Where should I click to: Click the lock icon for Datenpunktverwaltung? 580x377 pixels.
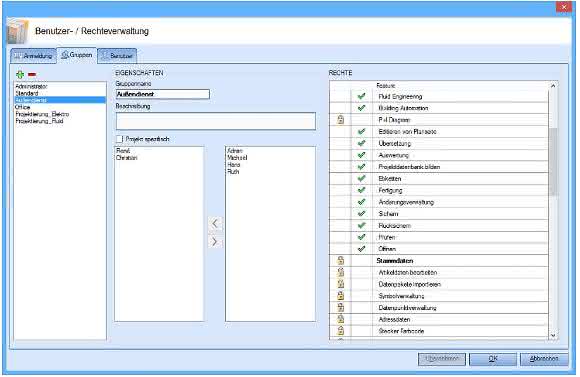(341, 307)
